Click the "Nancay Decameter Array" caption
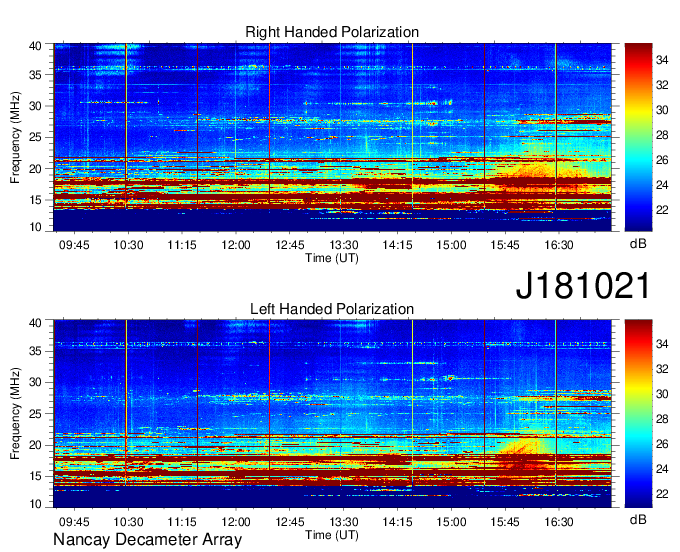 click(147, 540)
